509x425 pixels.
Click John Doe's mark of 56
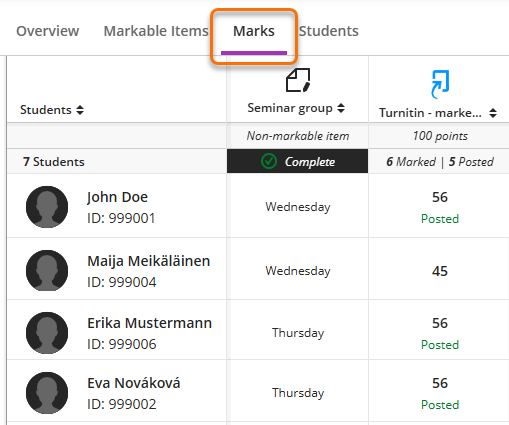440,197
